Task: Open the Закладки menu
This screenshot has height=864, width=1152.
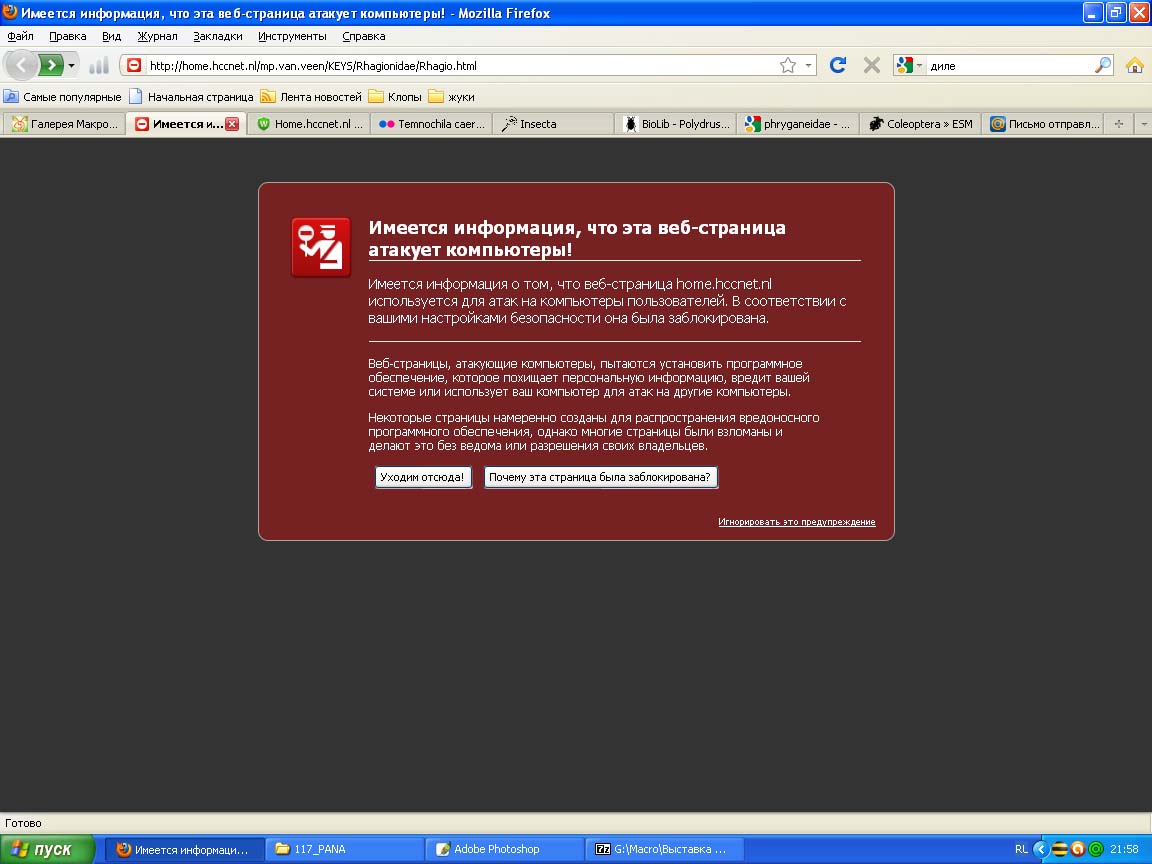Action: point(217,36)
